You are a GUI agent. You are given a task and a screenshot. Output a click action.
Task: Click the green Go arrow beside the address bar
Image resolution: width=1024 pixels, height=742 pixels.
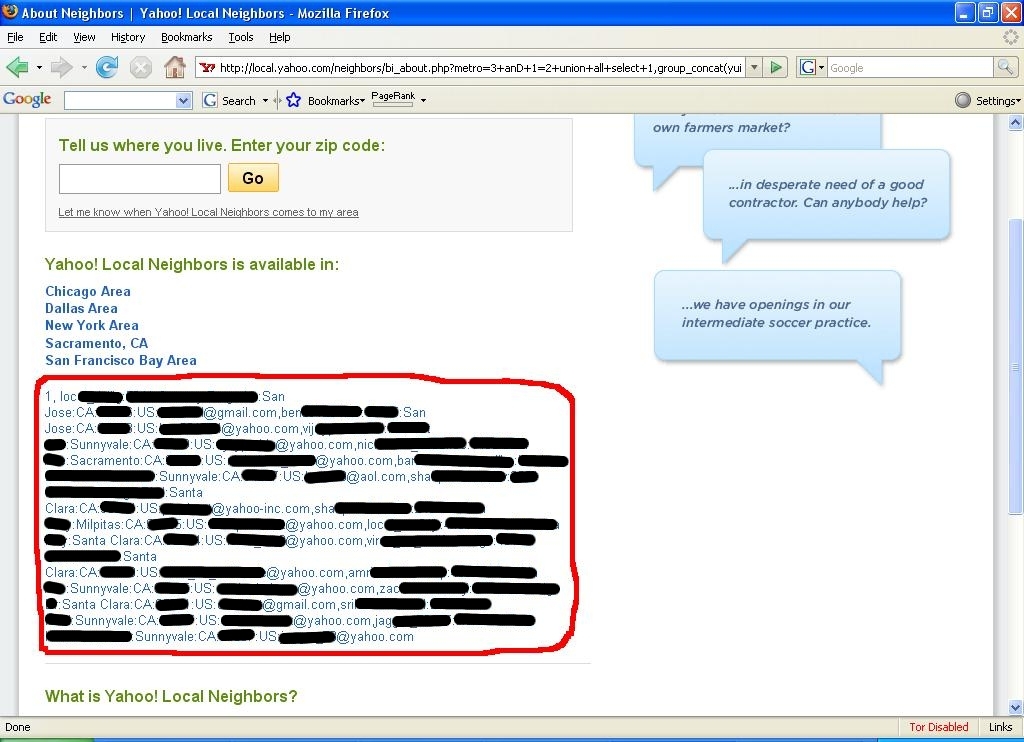click(777, 67)
